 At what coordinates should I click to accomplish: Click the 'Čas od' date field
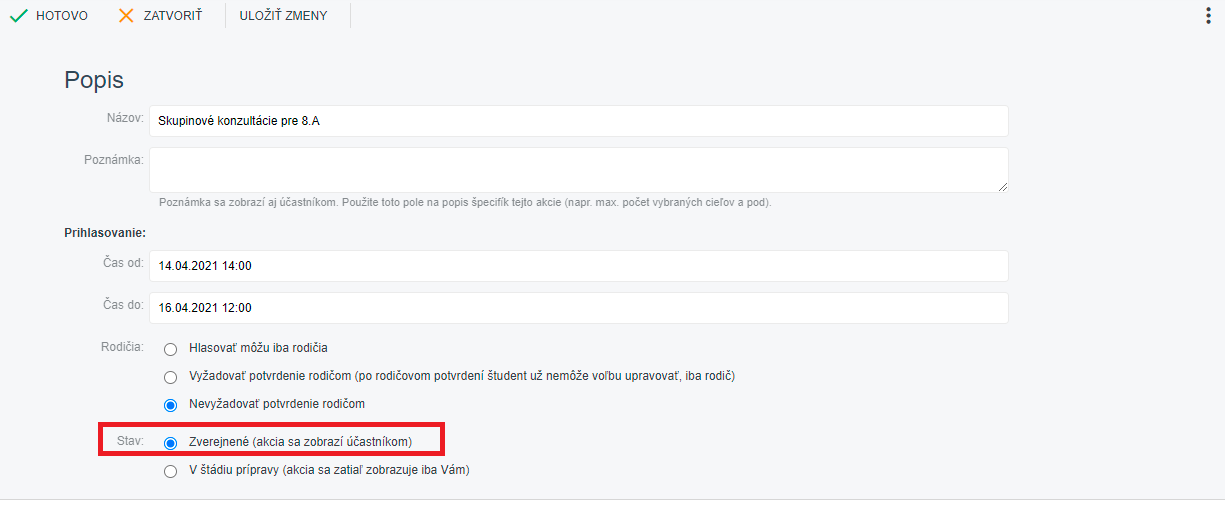coord(579,266)
